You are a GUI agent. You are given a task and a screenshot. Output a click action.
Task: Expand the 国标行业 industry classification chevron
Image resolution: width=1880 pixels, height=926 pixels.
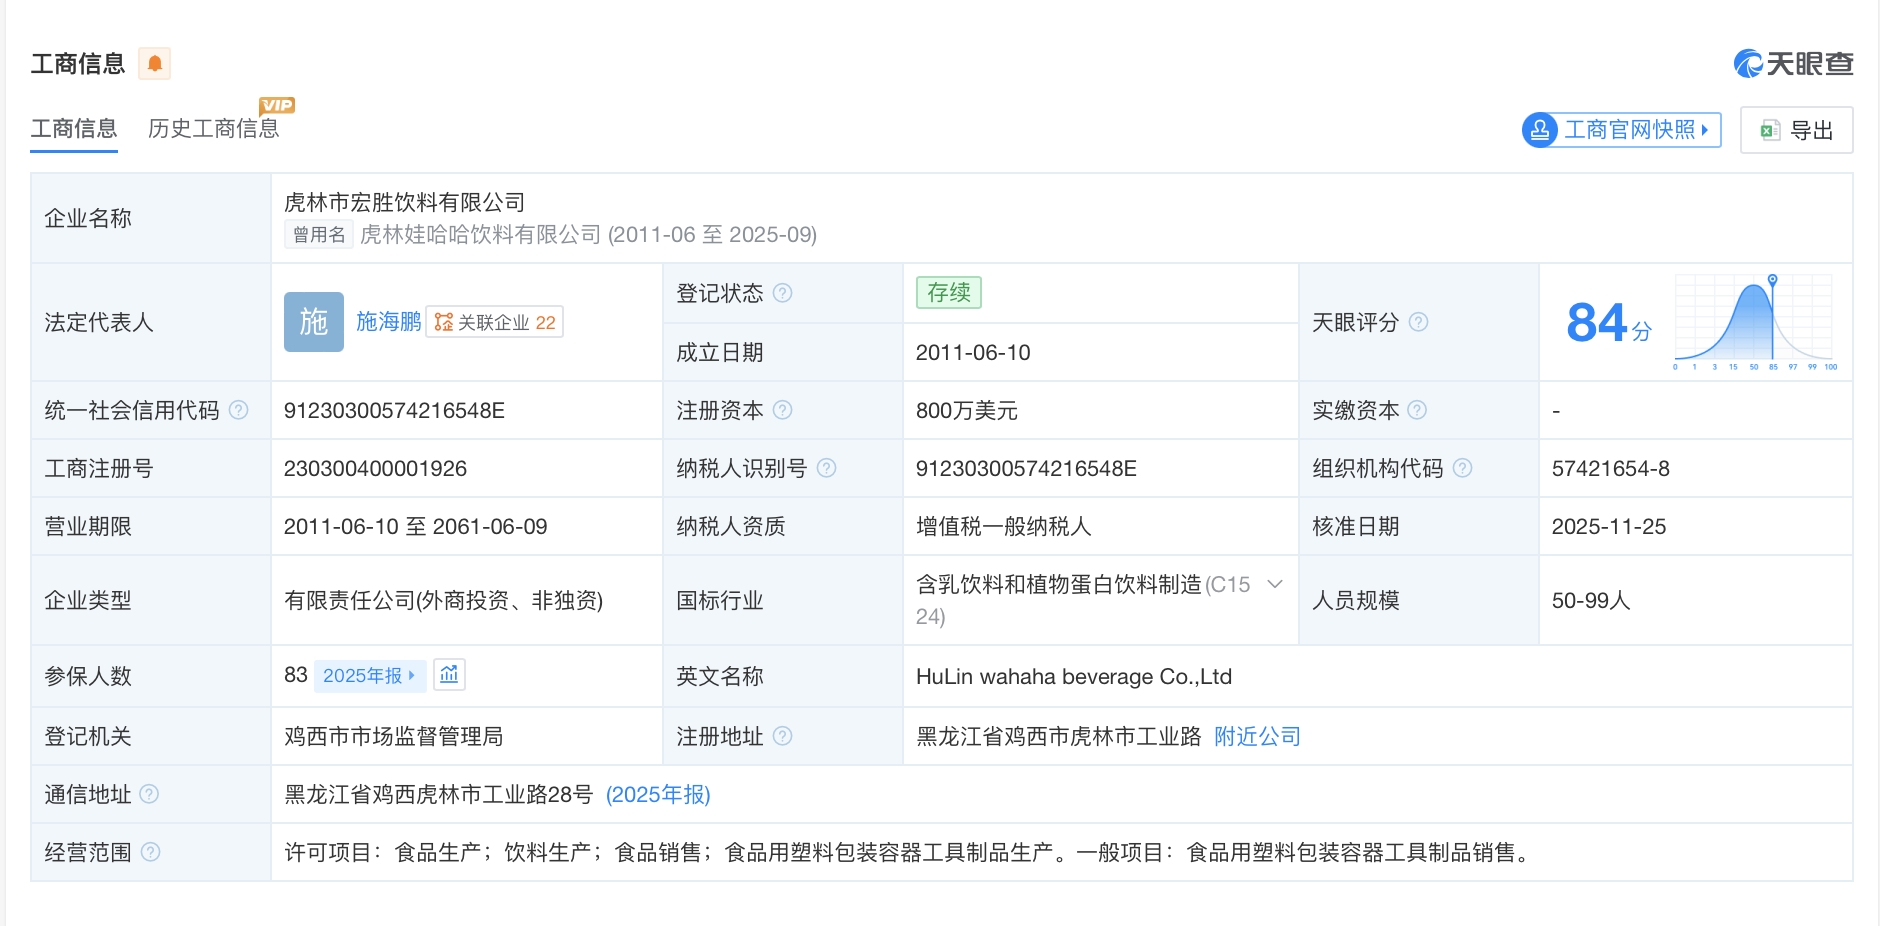[1275, 584]
